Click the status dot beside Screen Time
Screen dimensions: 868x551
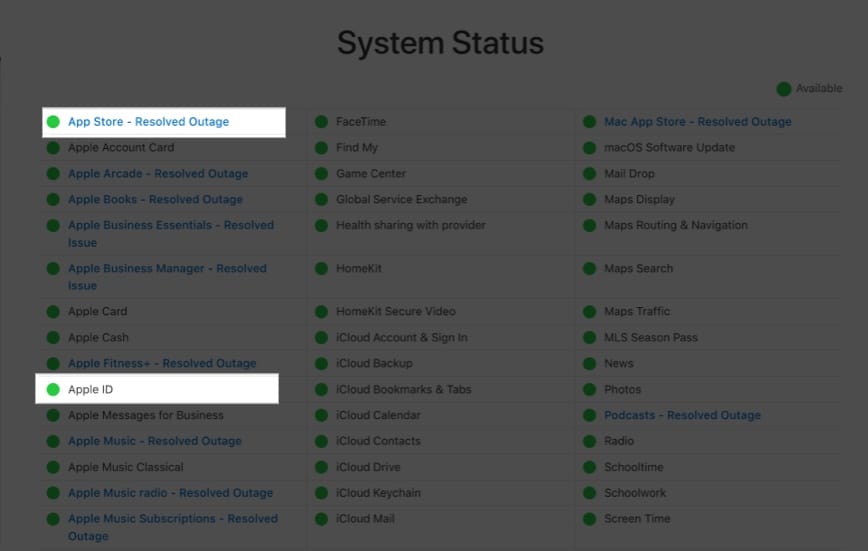(x=589, y=519)
